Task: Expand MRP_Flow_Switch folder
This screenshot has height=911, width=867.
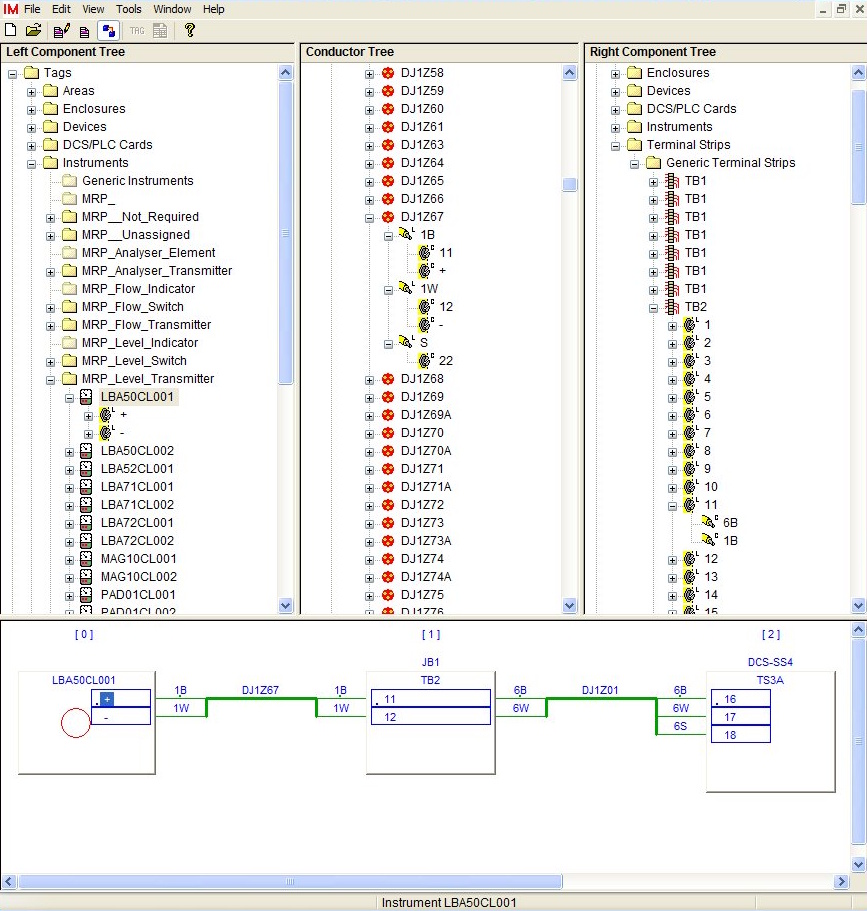Action: pyautogui.click(x=51, y=308)
